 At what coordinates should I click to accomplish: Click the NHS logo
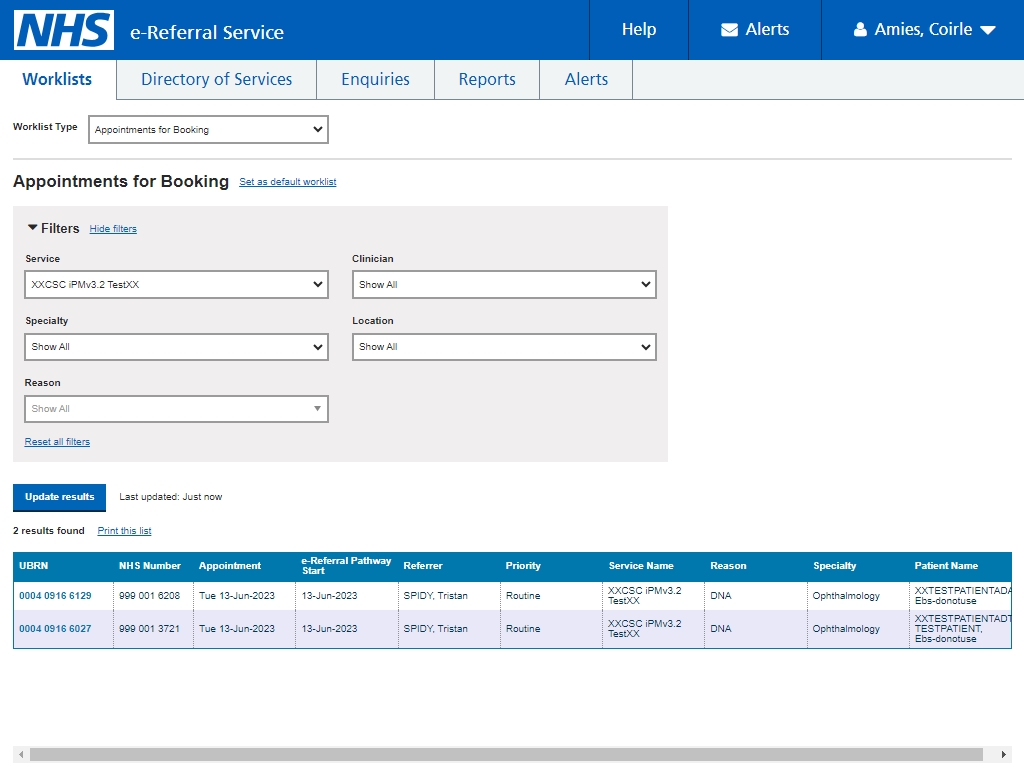[64, 30]
